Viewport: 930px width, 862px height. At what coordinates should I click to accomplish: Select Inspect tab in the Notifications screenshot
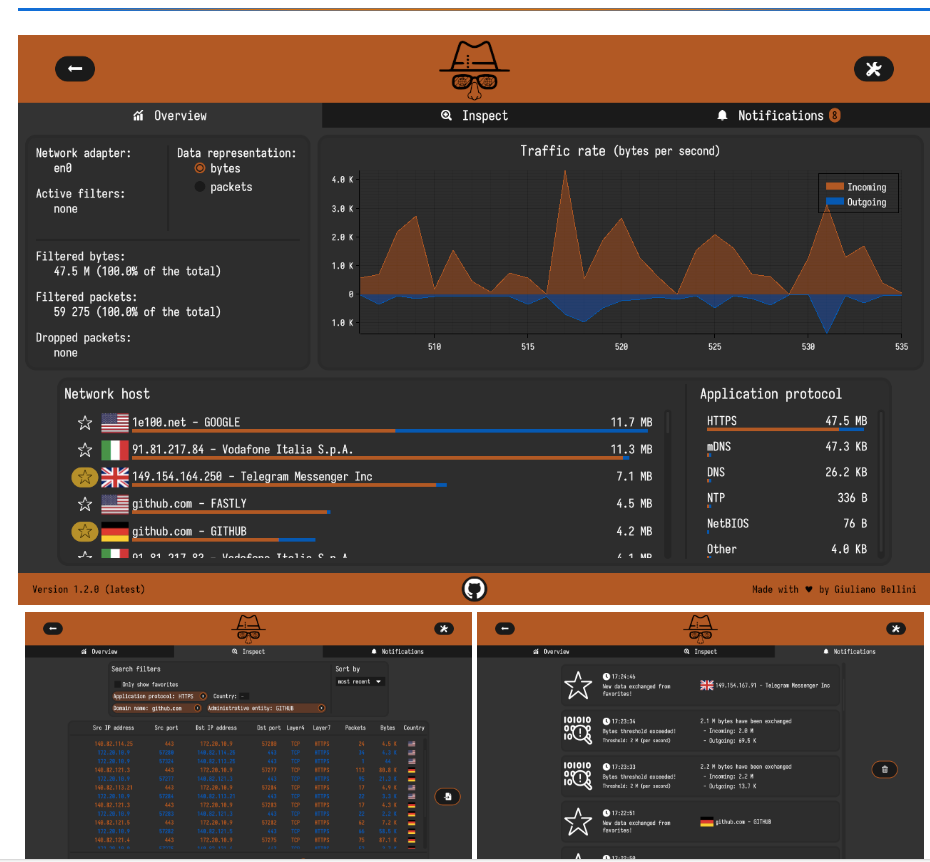pos(700,651)
